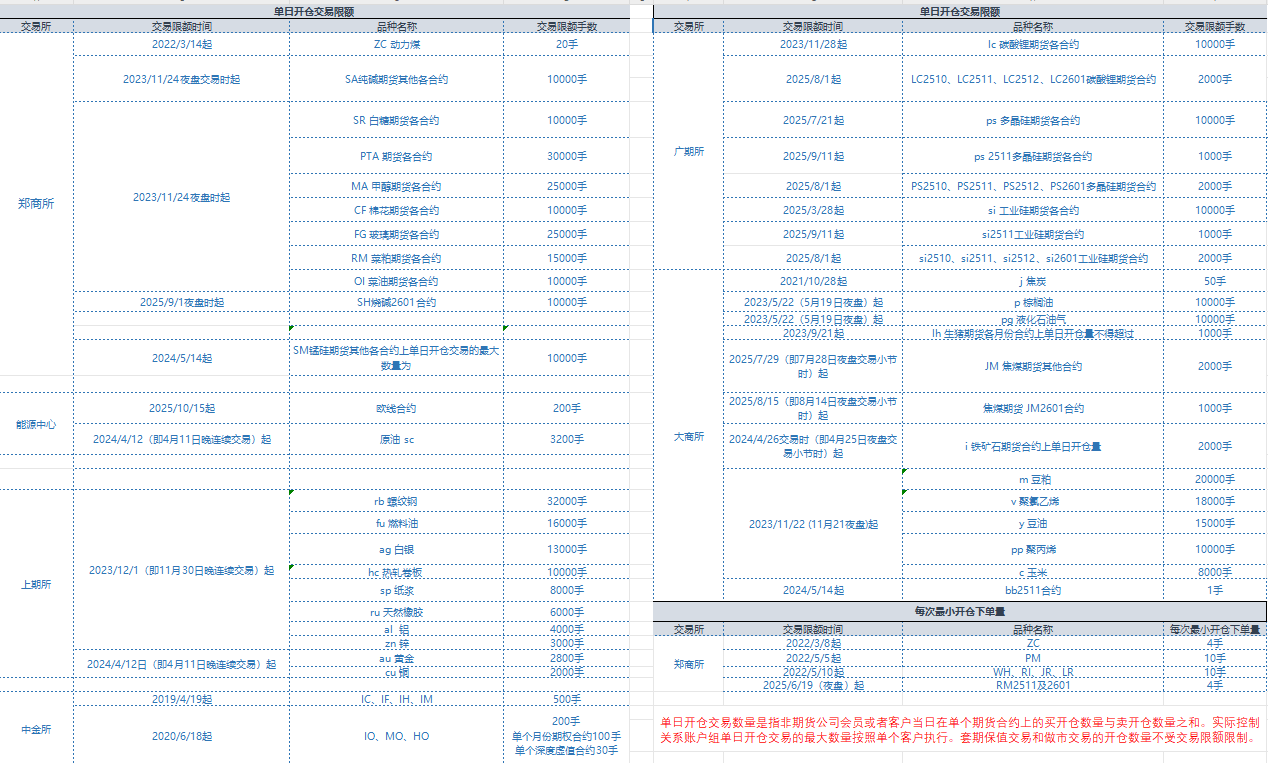This screenshot has width=1268, height=763.
Task: Click the 上期所 exchange label cell
Action: coord(37,583)
